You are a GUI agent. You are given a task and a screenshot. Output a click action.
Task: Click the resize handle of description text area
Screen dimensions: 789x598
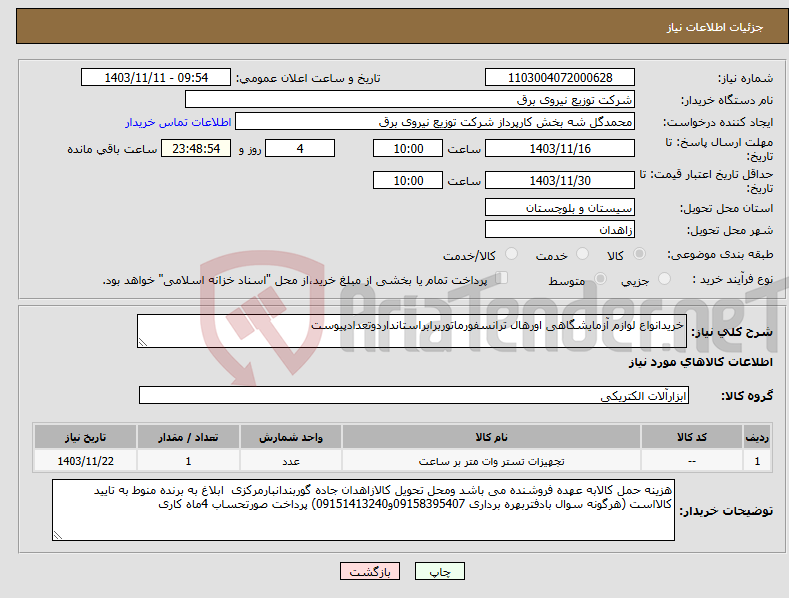[x=143, y=342]
